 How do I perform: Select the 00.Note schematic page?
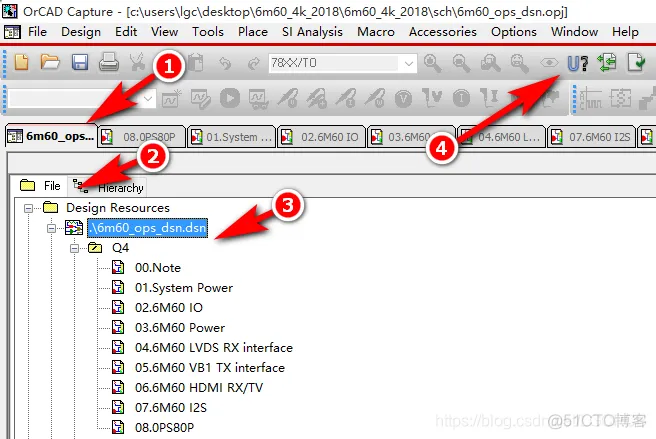(158, 268)
